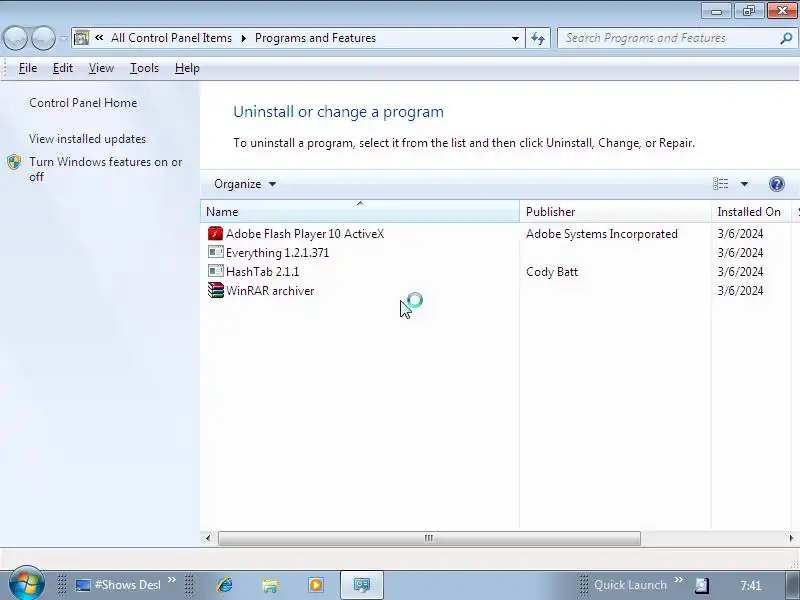Click the horizontal scrollbar right arrow
800x600 pixels.
coord(791,538)
